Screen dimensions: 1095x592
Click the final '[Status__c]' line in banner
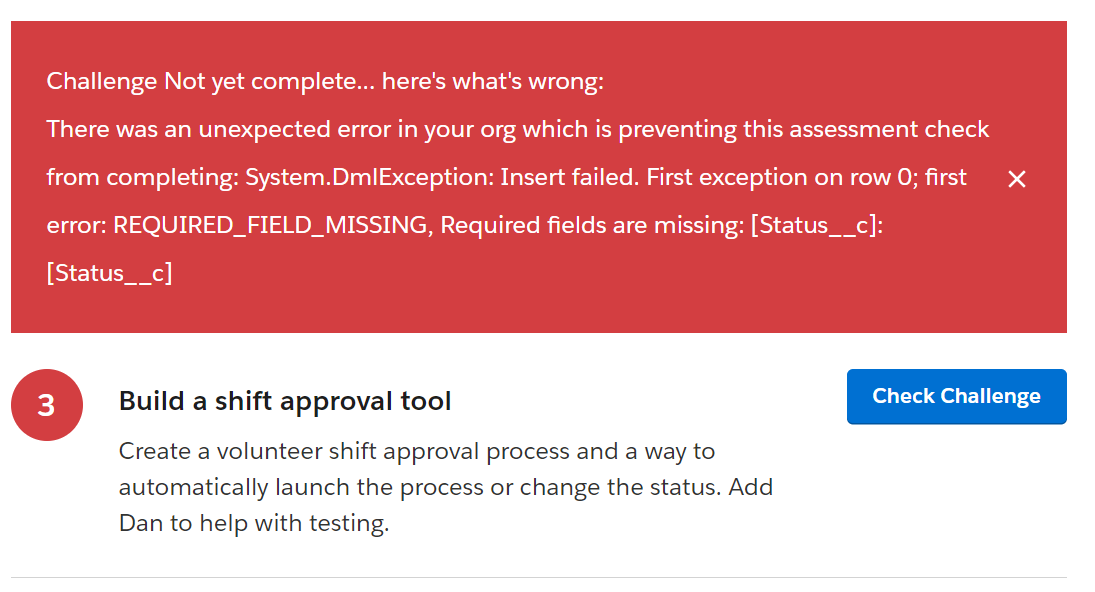point(109,273)
